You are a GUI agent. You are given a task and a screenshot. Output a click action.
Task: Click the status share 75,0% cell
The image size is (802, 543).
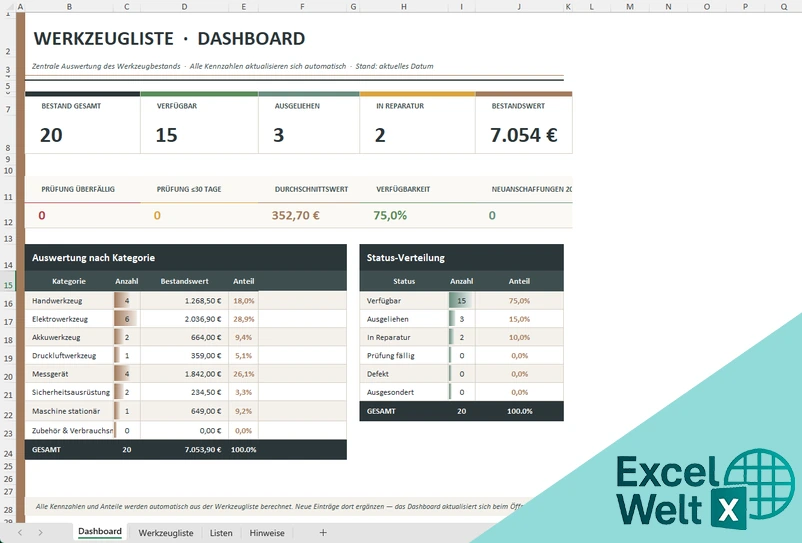(519, 301)
